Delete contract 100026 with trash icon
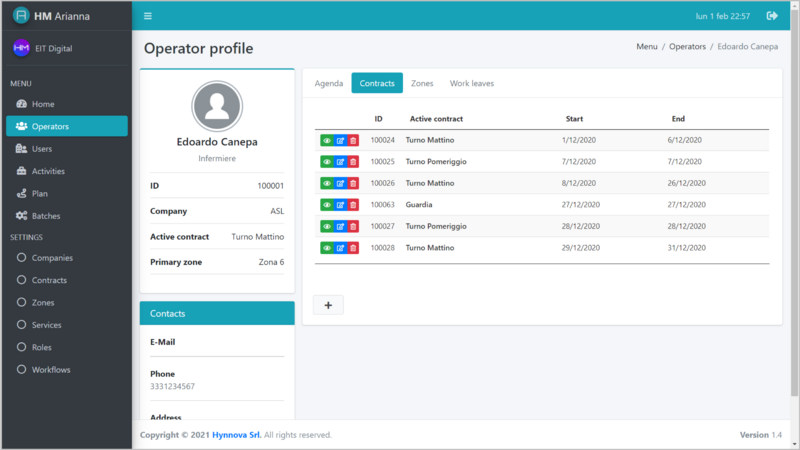Image resolution: width=800 pixels, height=450 pixels. (353, 183)
